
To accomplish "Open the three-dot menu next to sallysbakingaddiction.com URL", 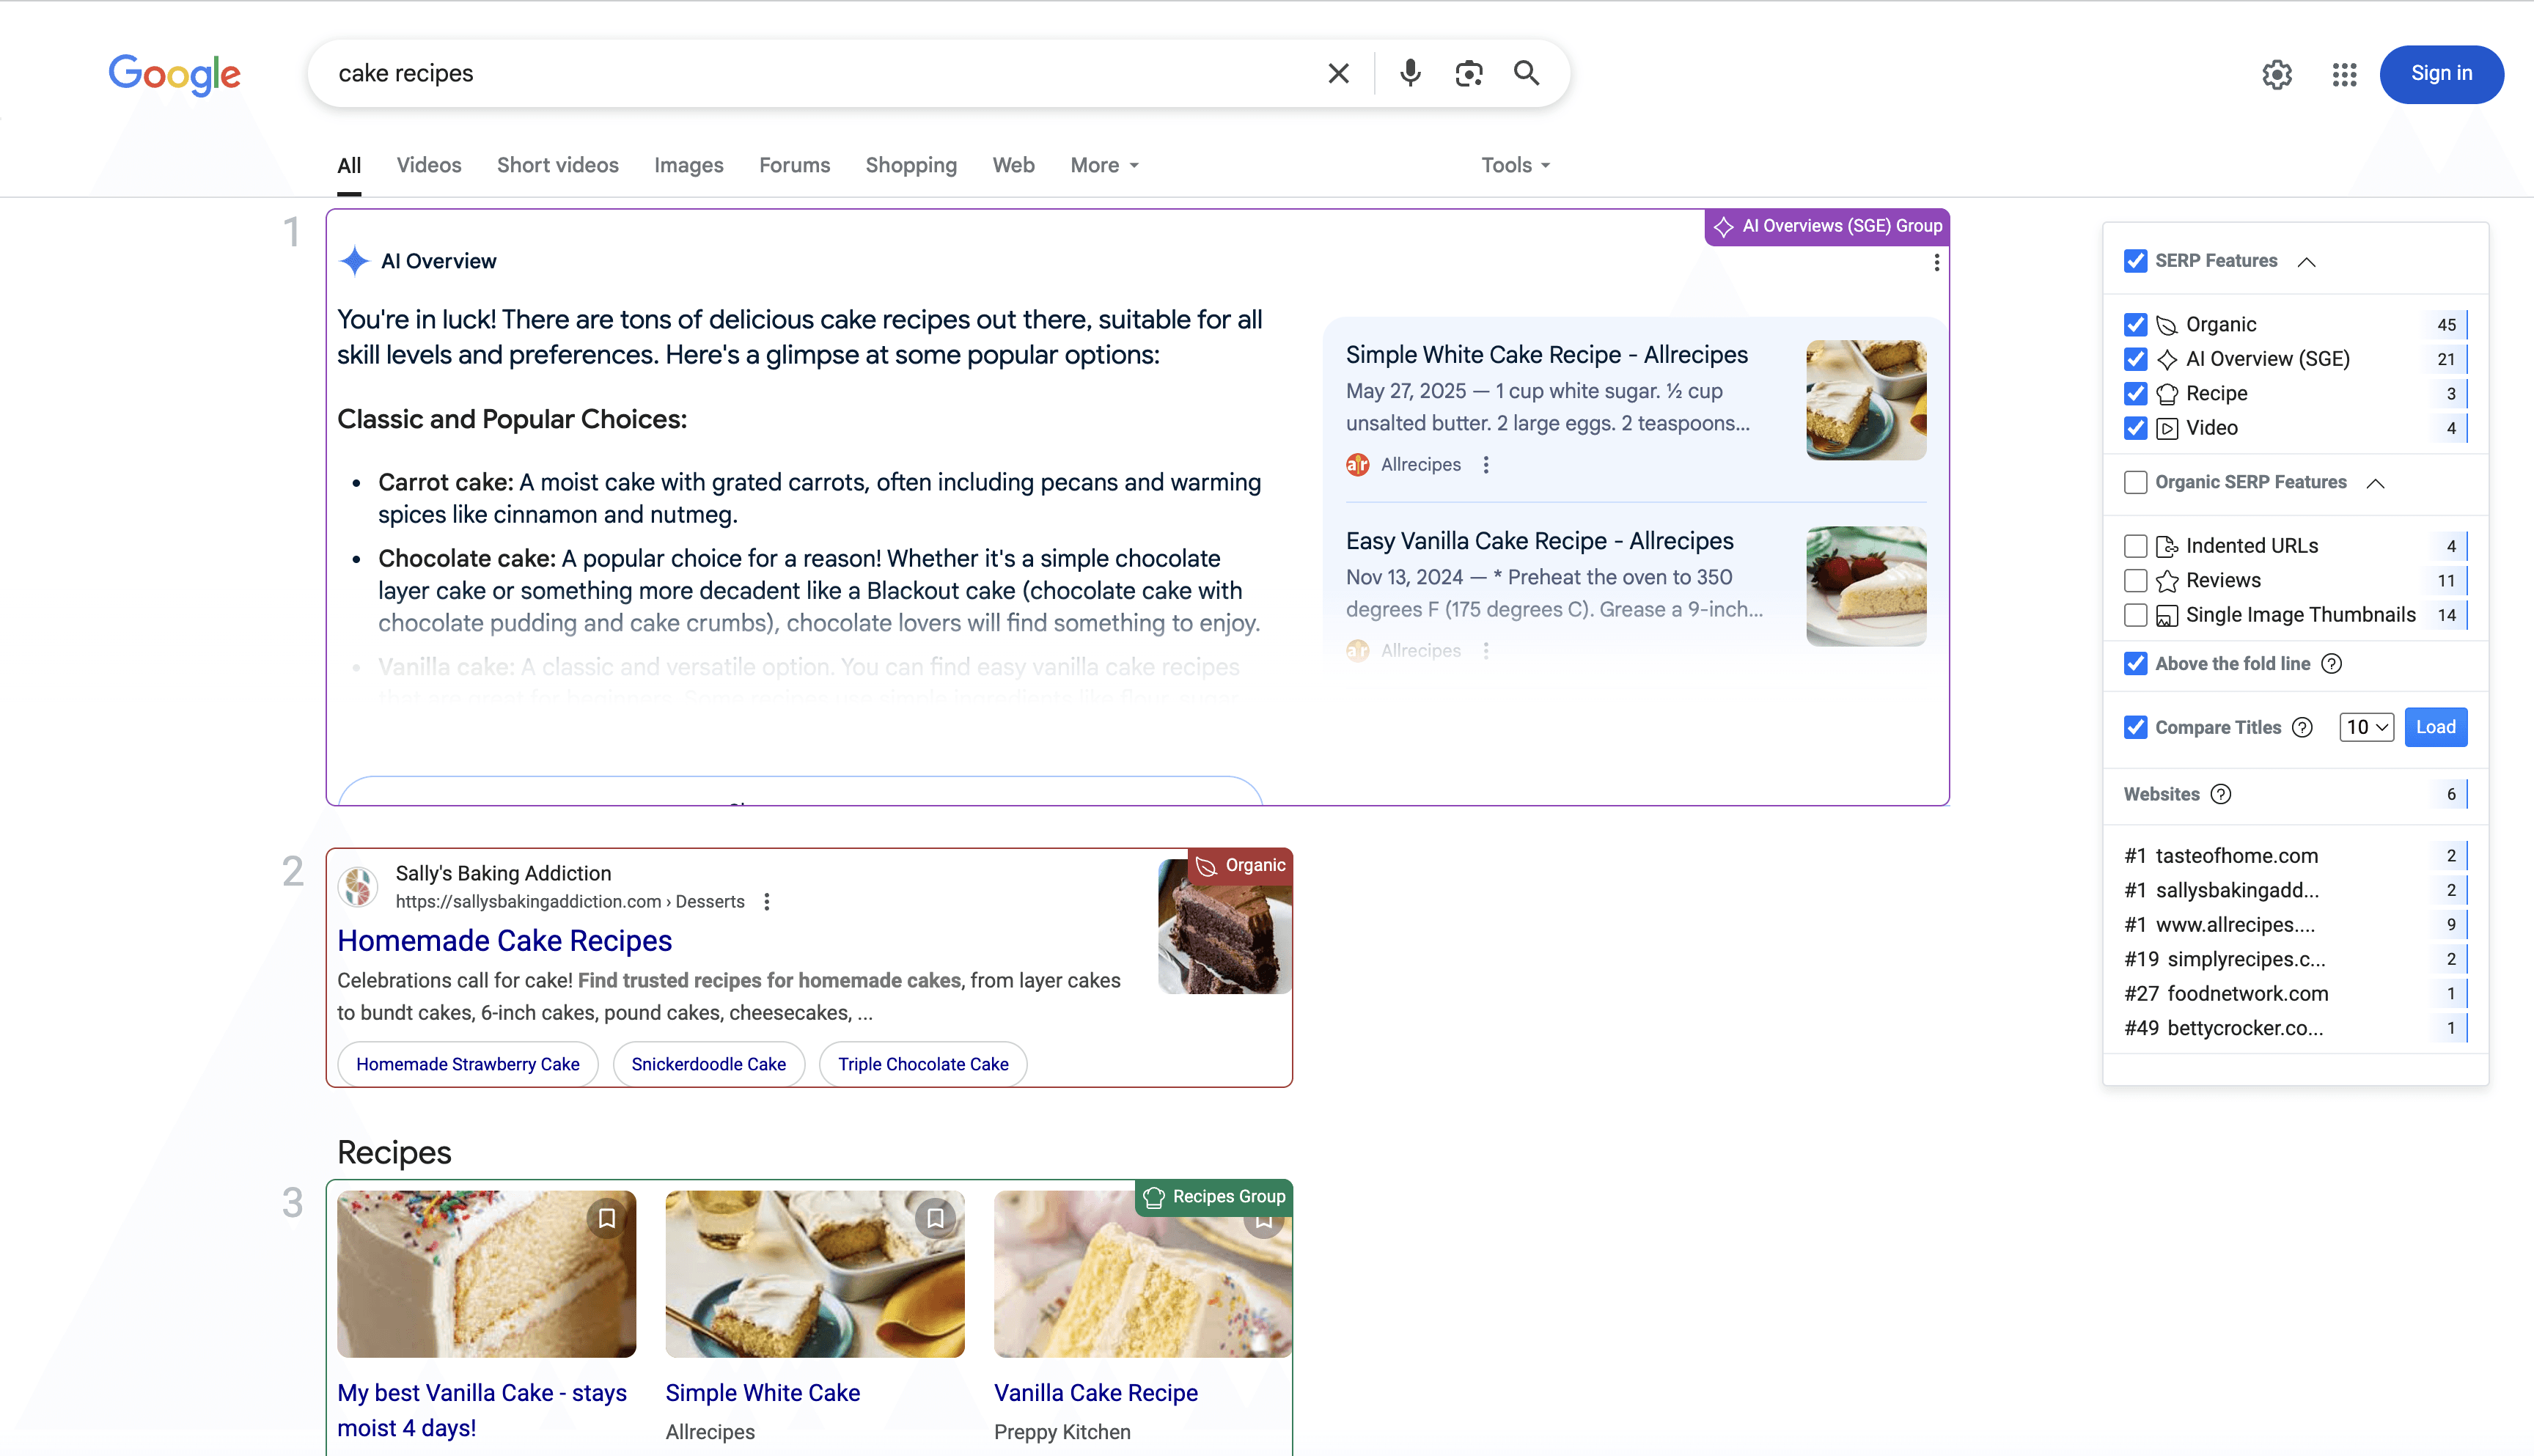I will click(x=767, y=901).
